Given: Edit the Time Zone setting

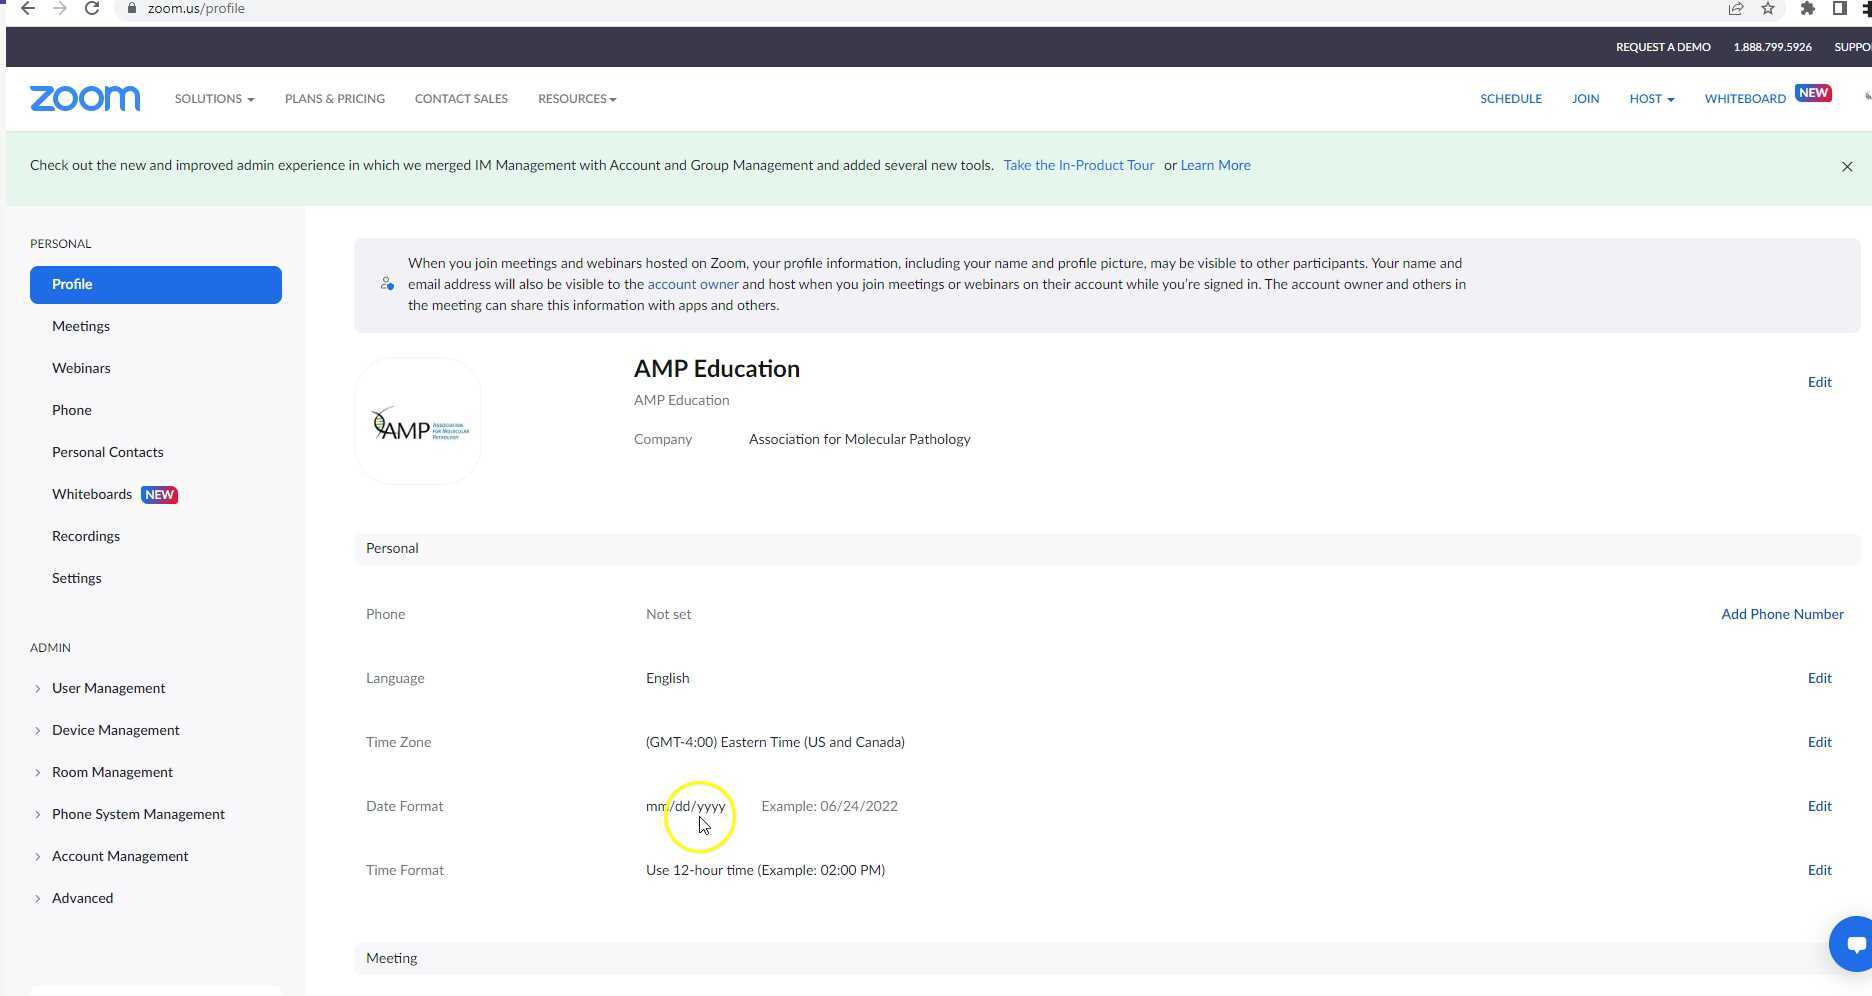Looking at the screenshot, I should (1819, 742).
